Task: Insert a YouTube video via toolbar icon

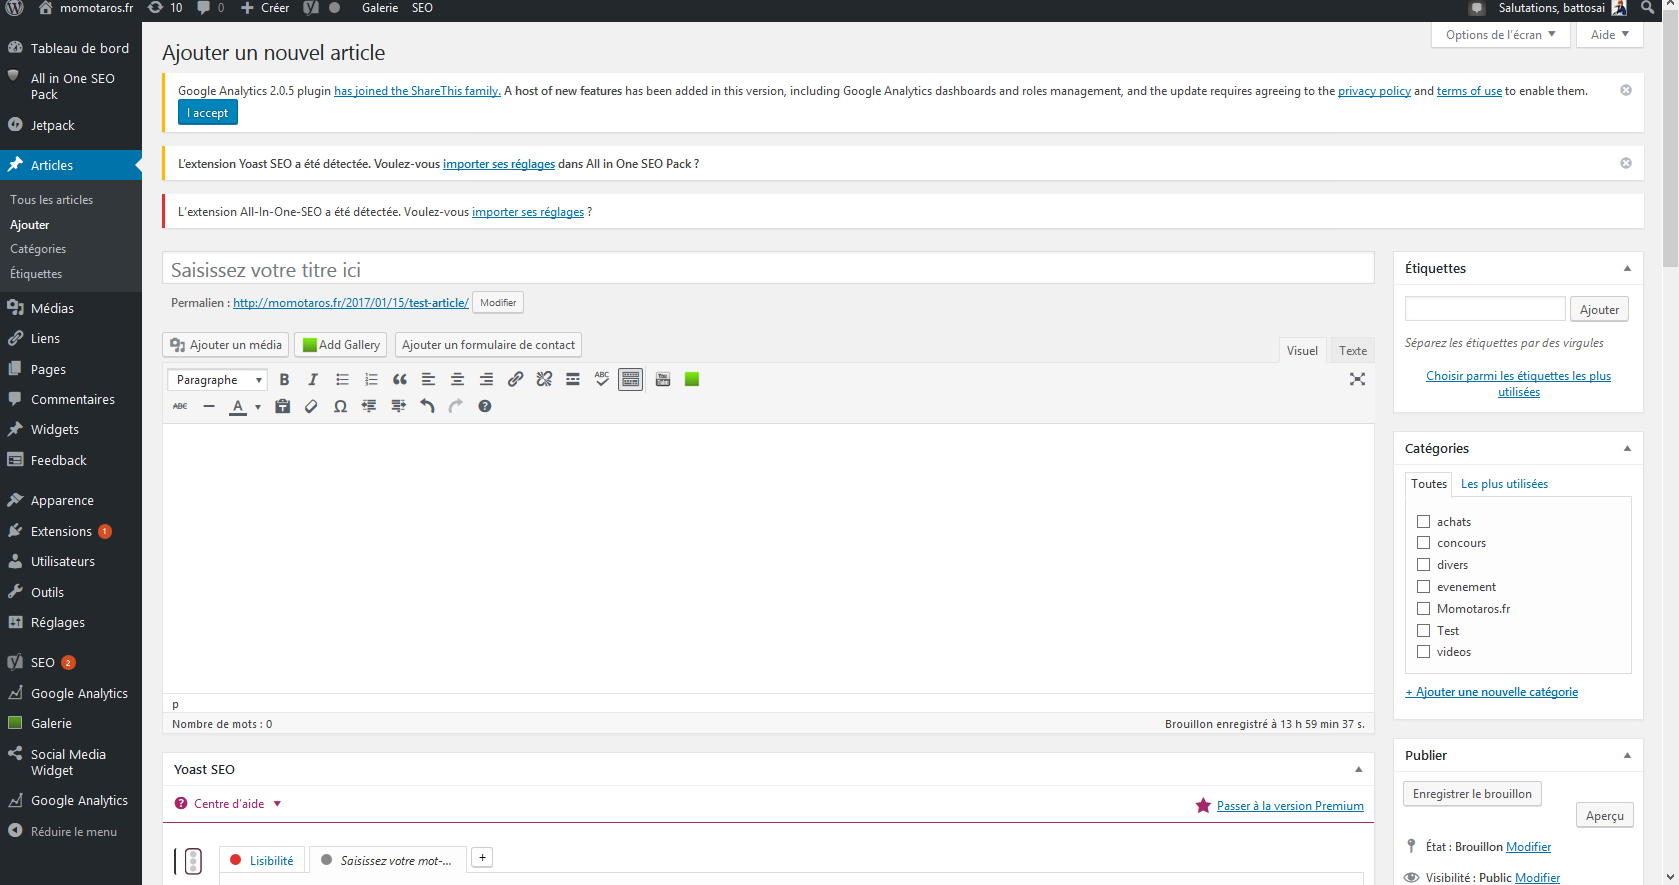Action: 663,380
